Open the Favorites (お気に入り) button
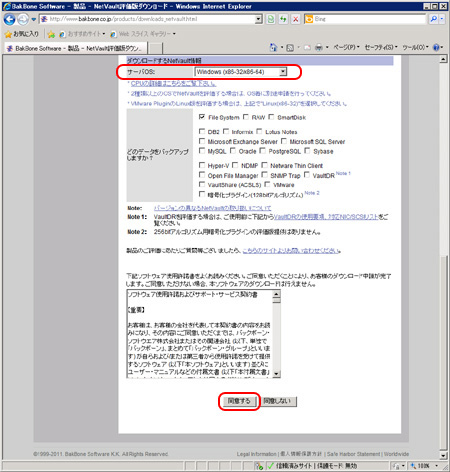The height and width of the screenshot is (472, 450). click(x=22, y=34)
